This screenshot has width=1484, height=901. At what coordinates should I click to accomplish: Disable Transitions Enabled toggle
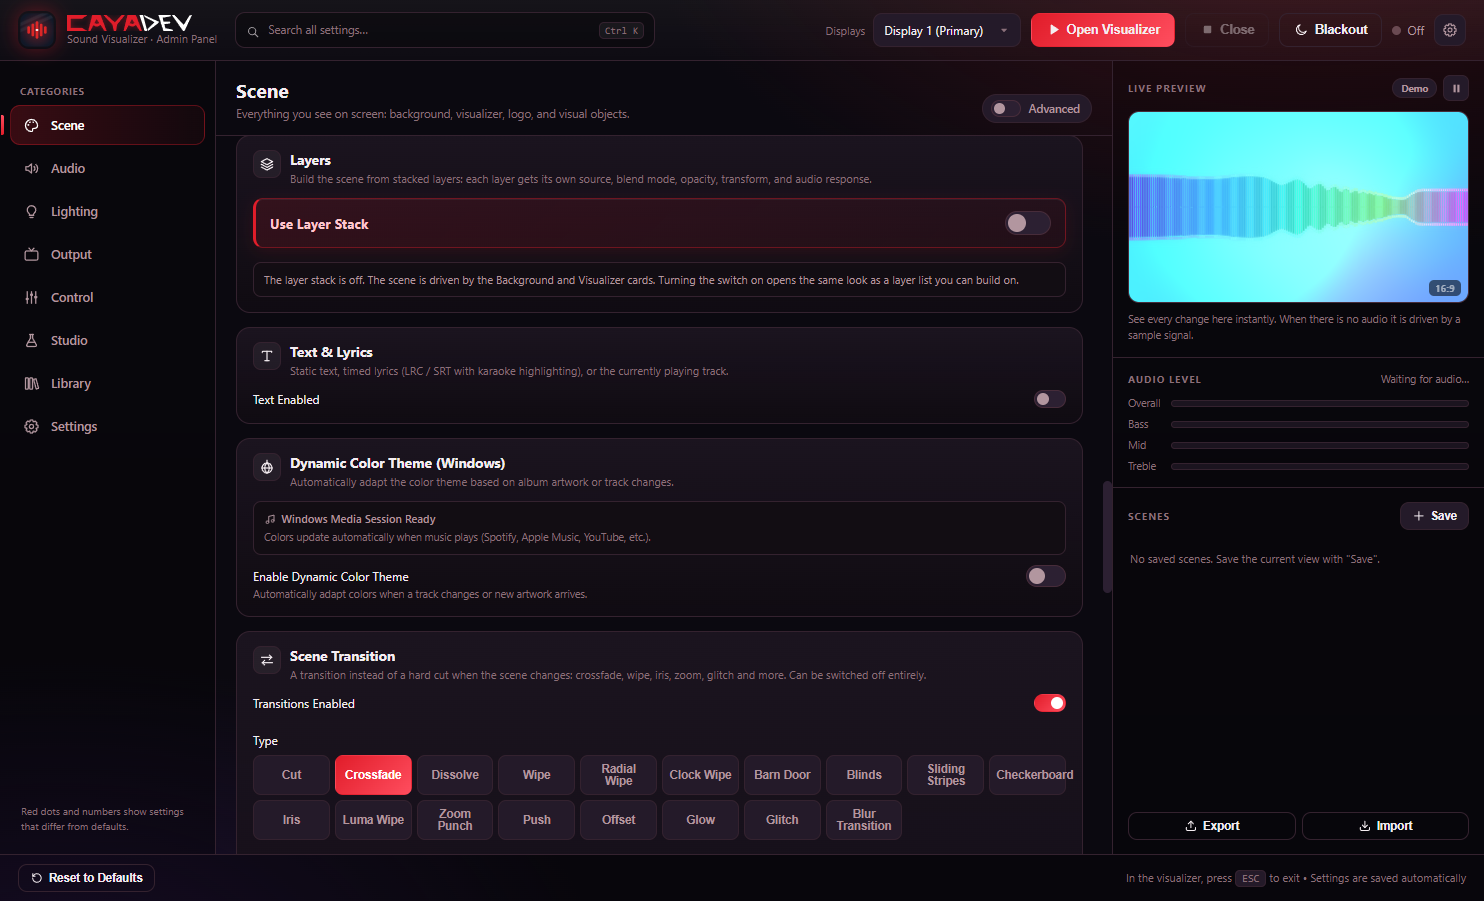tap(1050, 703)
